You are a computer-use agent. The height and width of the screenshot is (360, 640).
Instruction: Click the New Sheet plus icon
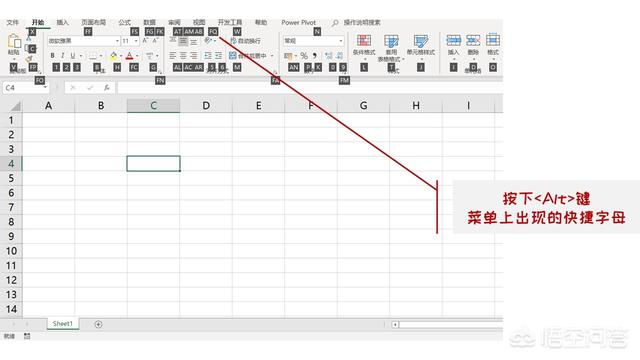[x=98, y=324]
